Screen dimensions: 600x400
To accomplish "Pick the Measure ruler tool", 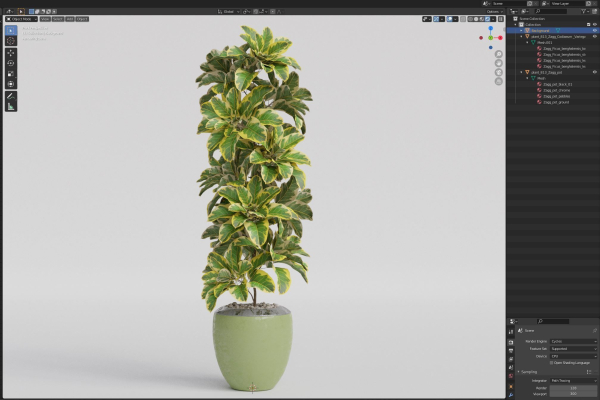I will point(11,106).
